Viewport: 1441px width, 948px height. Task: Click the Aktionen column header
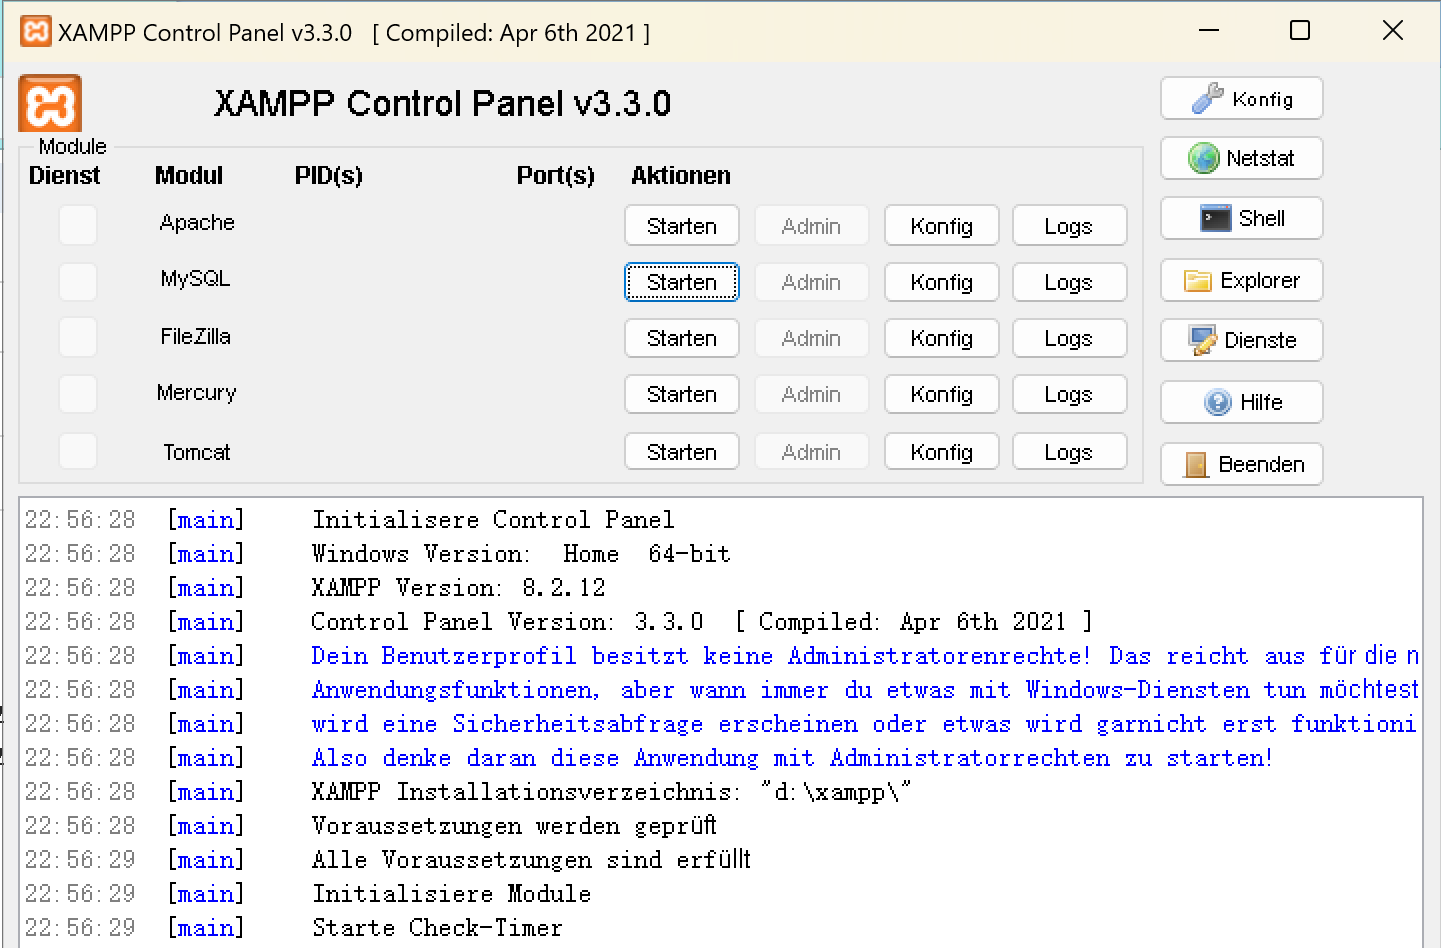pyautogui.click(x=681, y=175)
